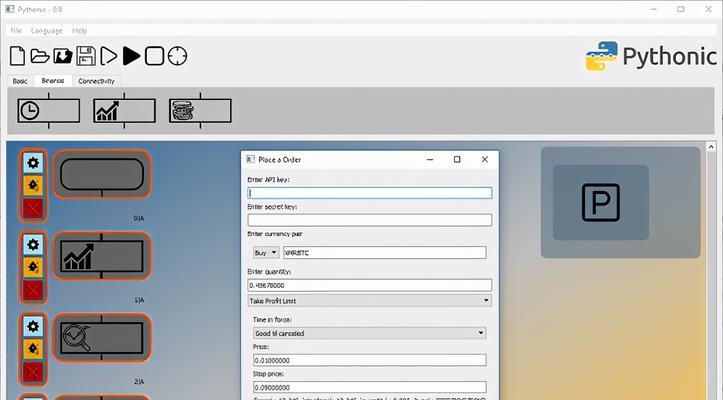Select the scheduler clock element
Screen dimensions: 723x400
(x=48, y=111)
